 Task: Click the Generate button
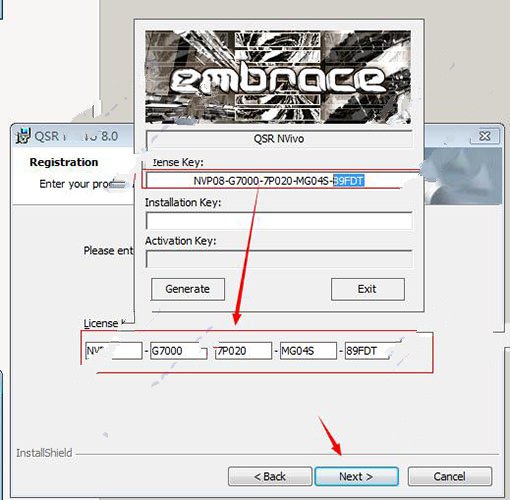tap(188, 289)
